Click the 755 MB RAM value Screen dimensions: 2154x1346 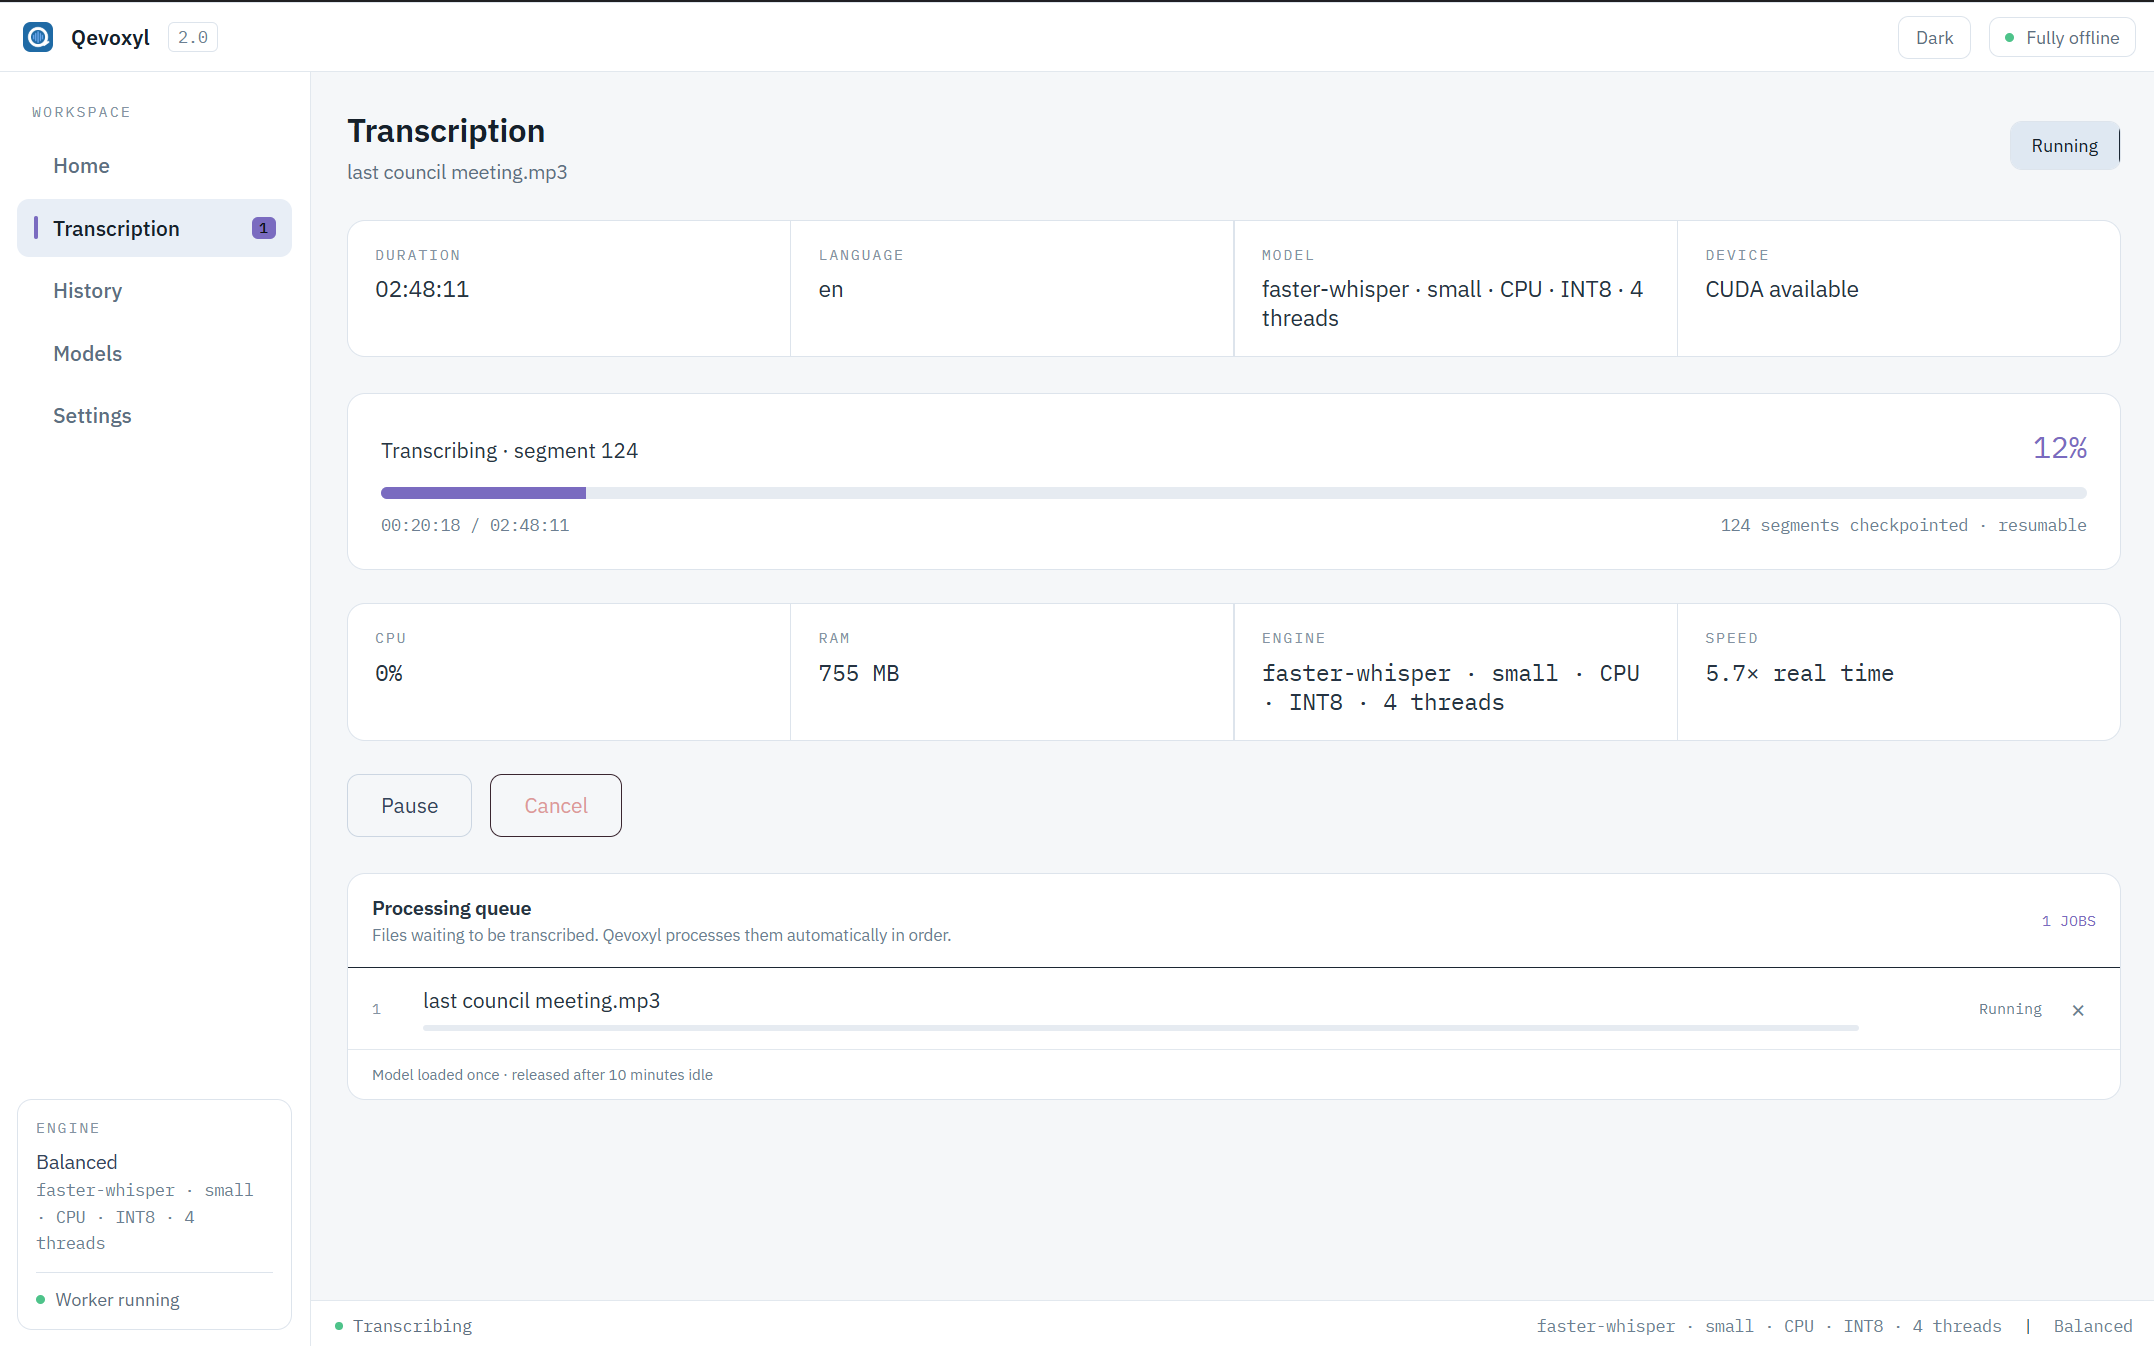(859, 674)
